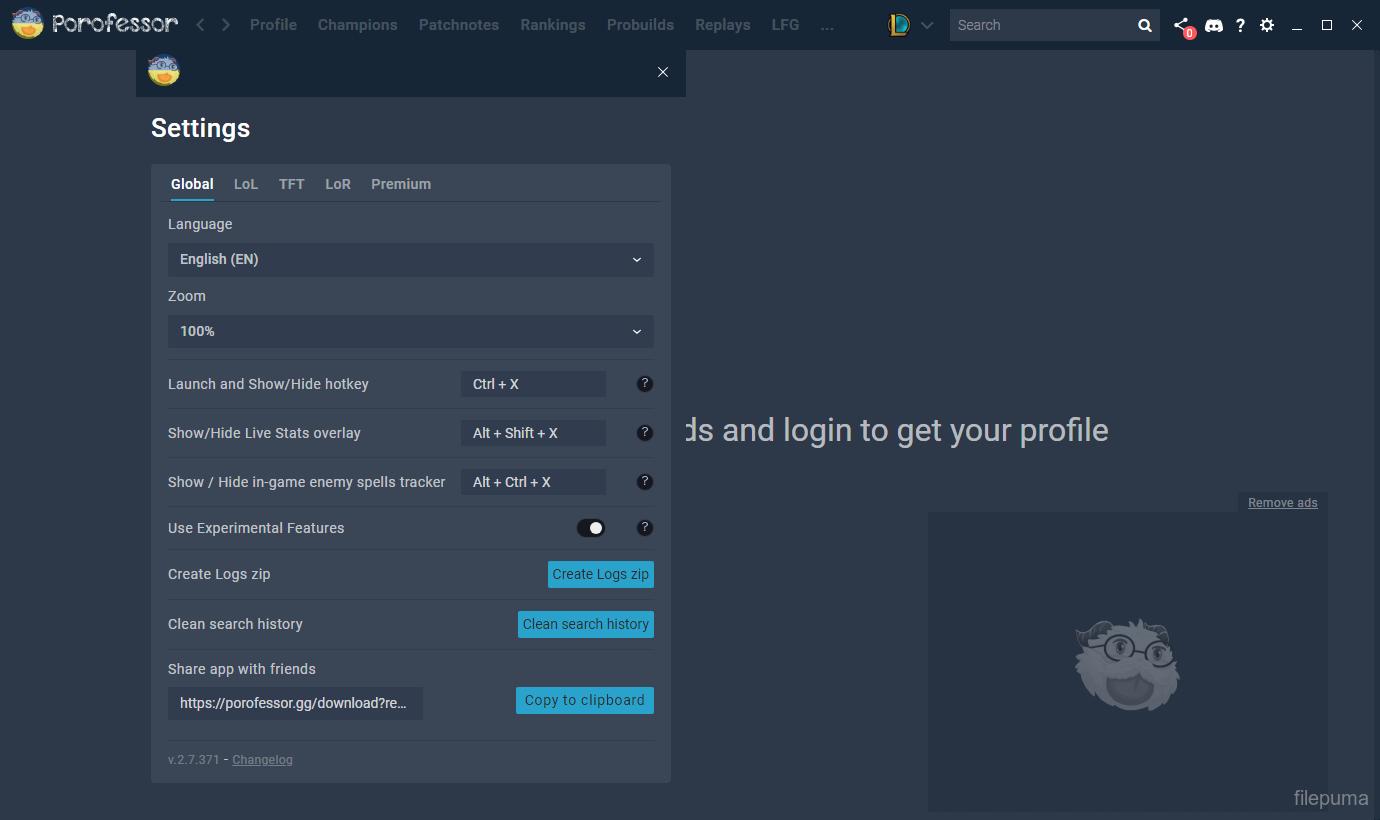
Task: Click the Discord icon in top bar
Action: coord(1213,25)
